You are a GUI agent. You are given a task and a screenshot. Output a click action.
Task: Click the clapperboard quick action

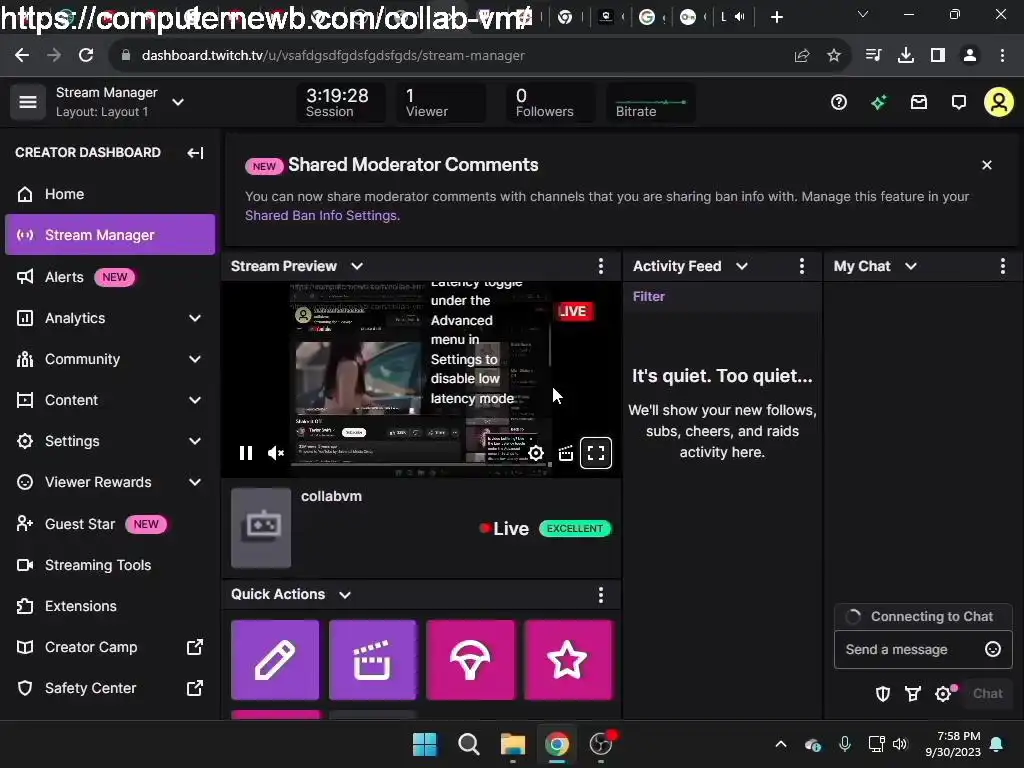click(372, 660)
